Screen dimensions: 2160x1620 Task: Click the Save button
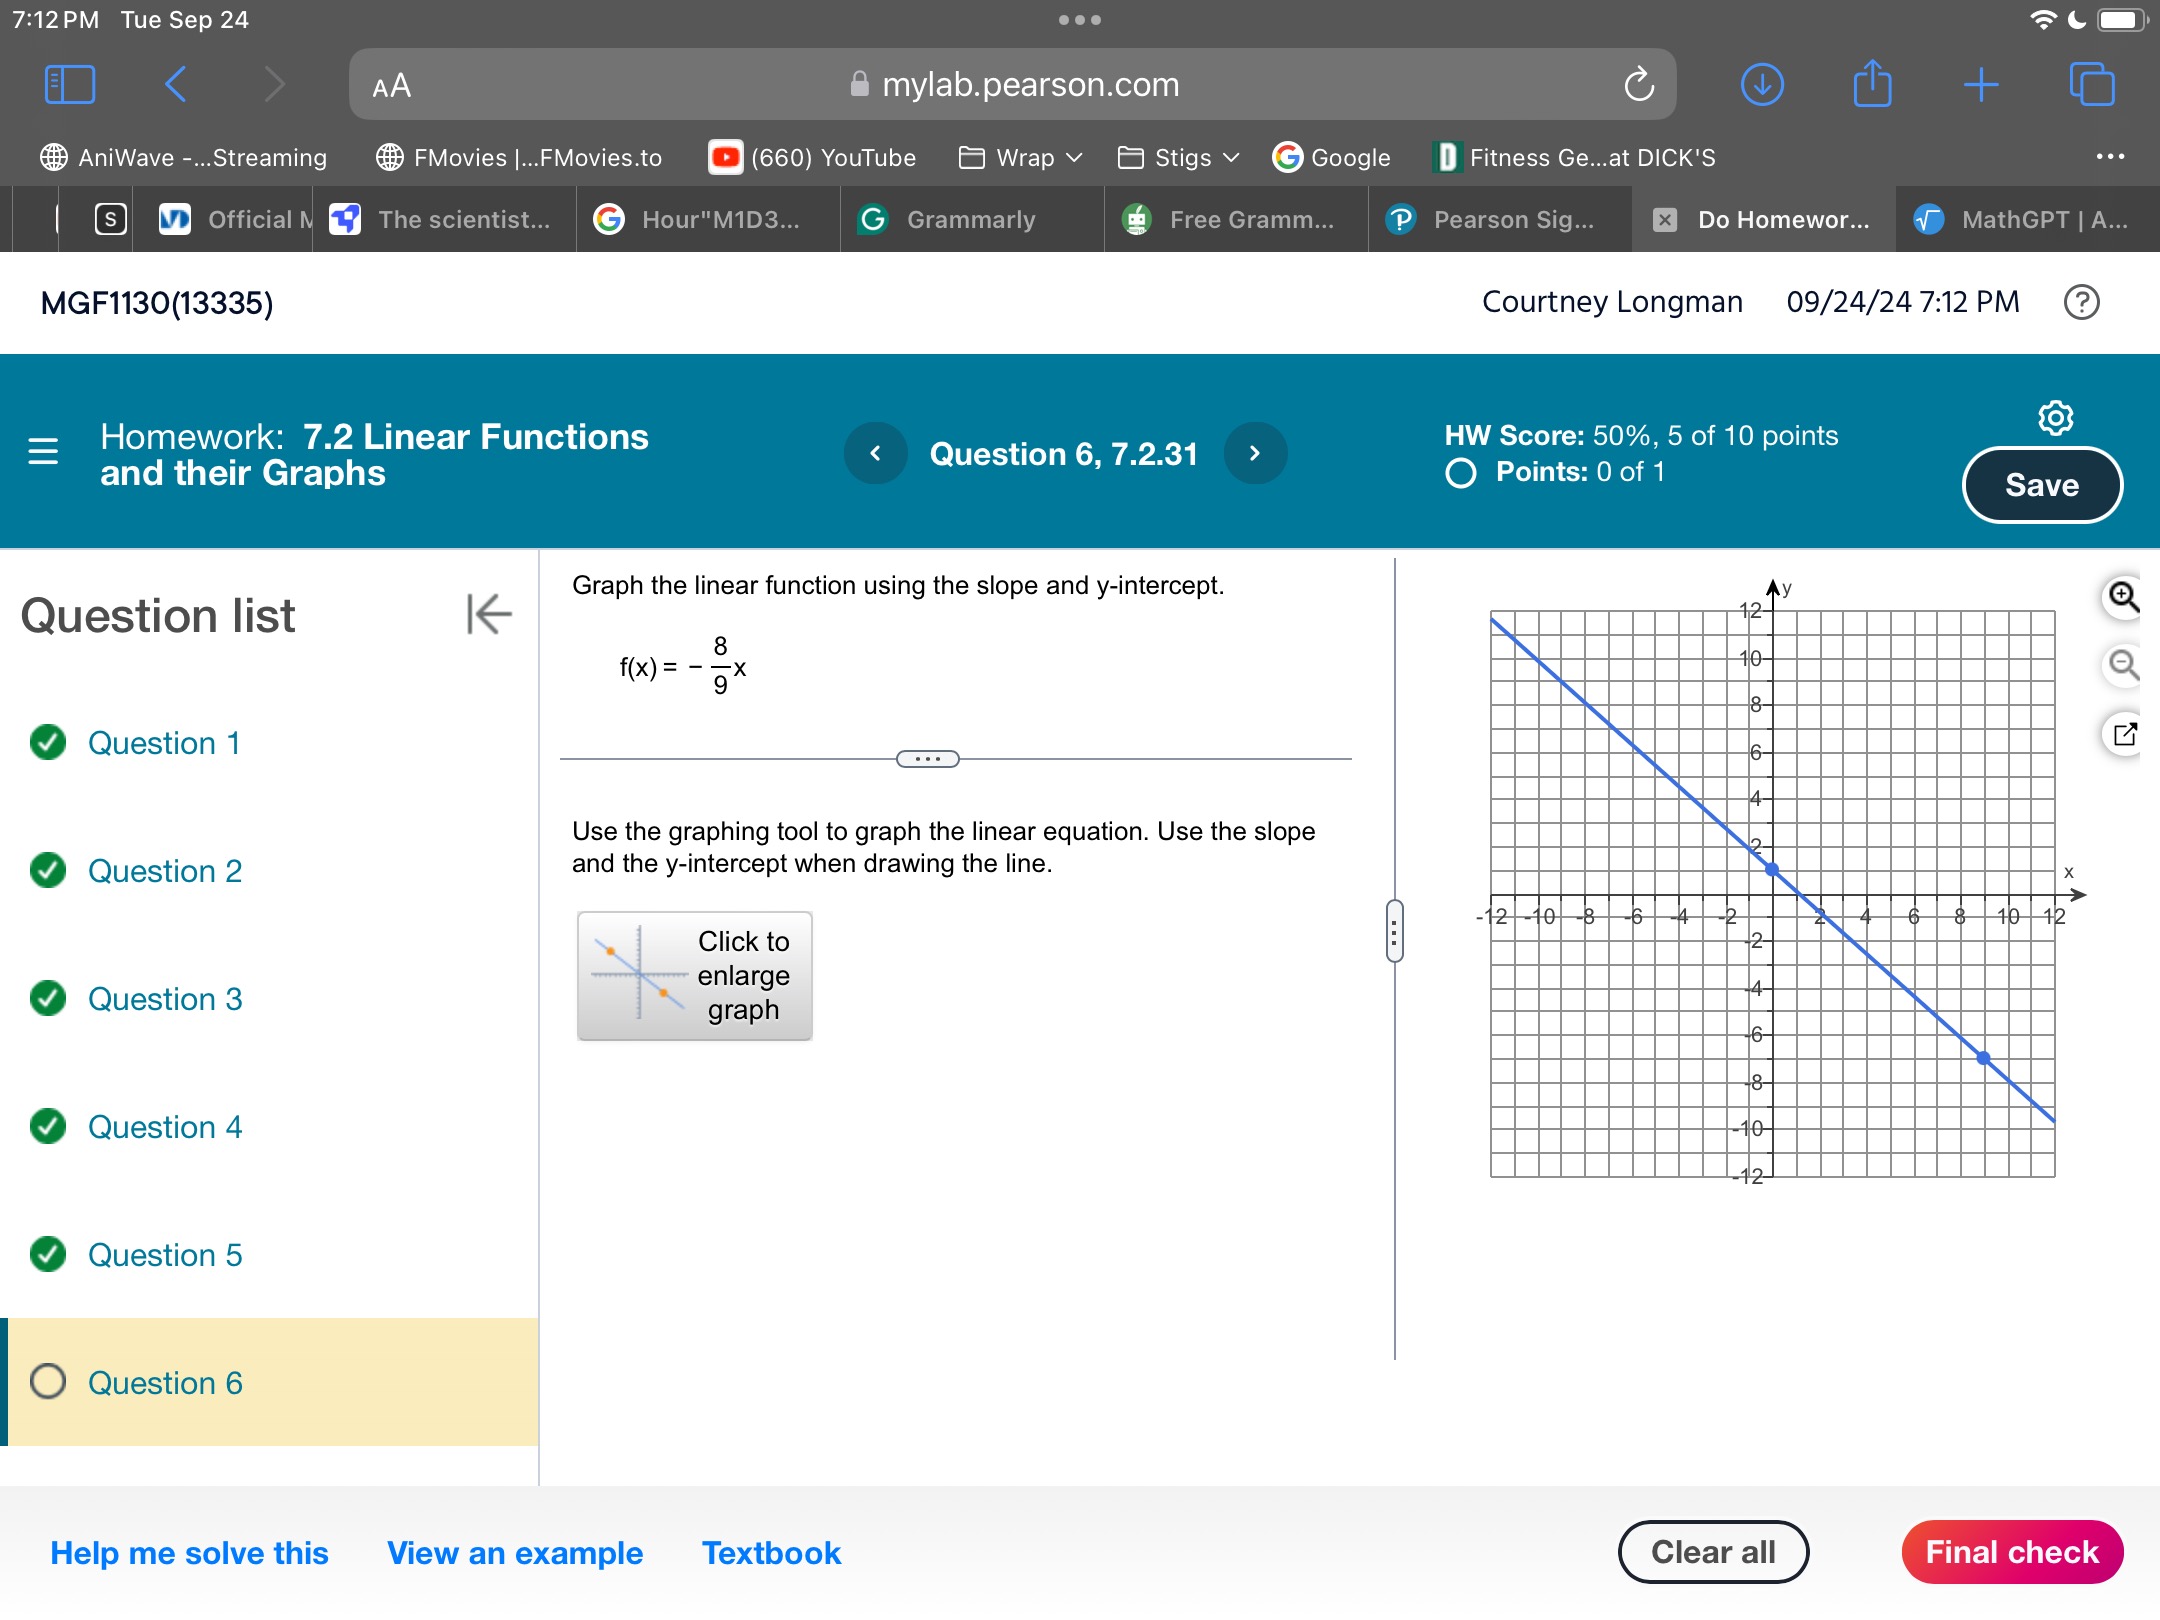pos(2042,485)
